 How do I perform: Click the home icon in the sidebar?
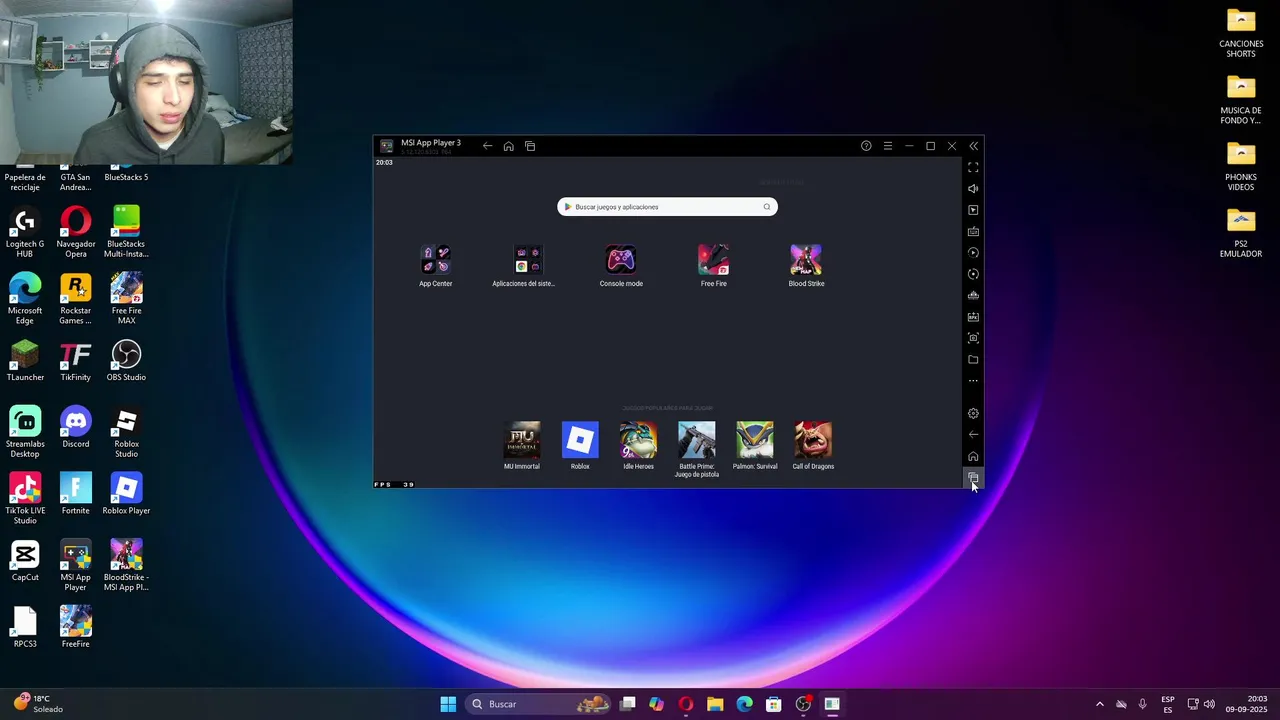pyautogui.click(x=973, y=457)
